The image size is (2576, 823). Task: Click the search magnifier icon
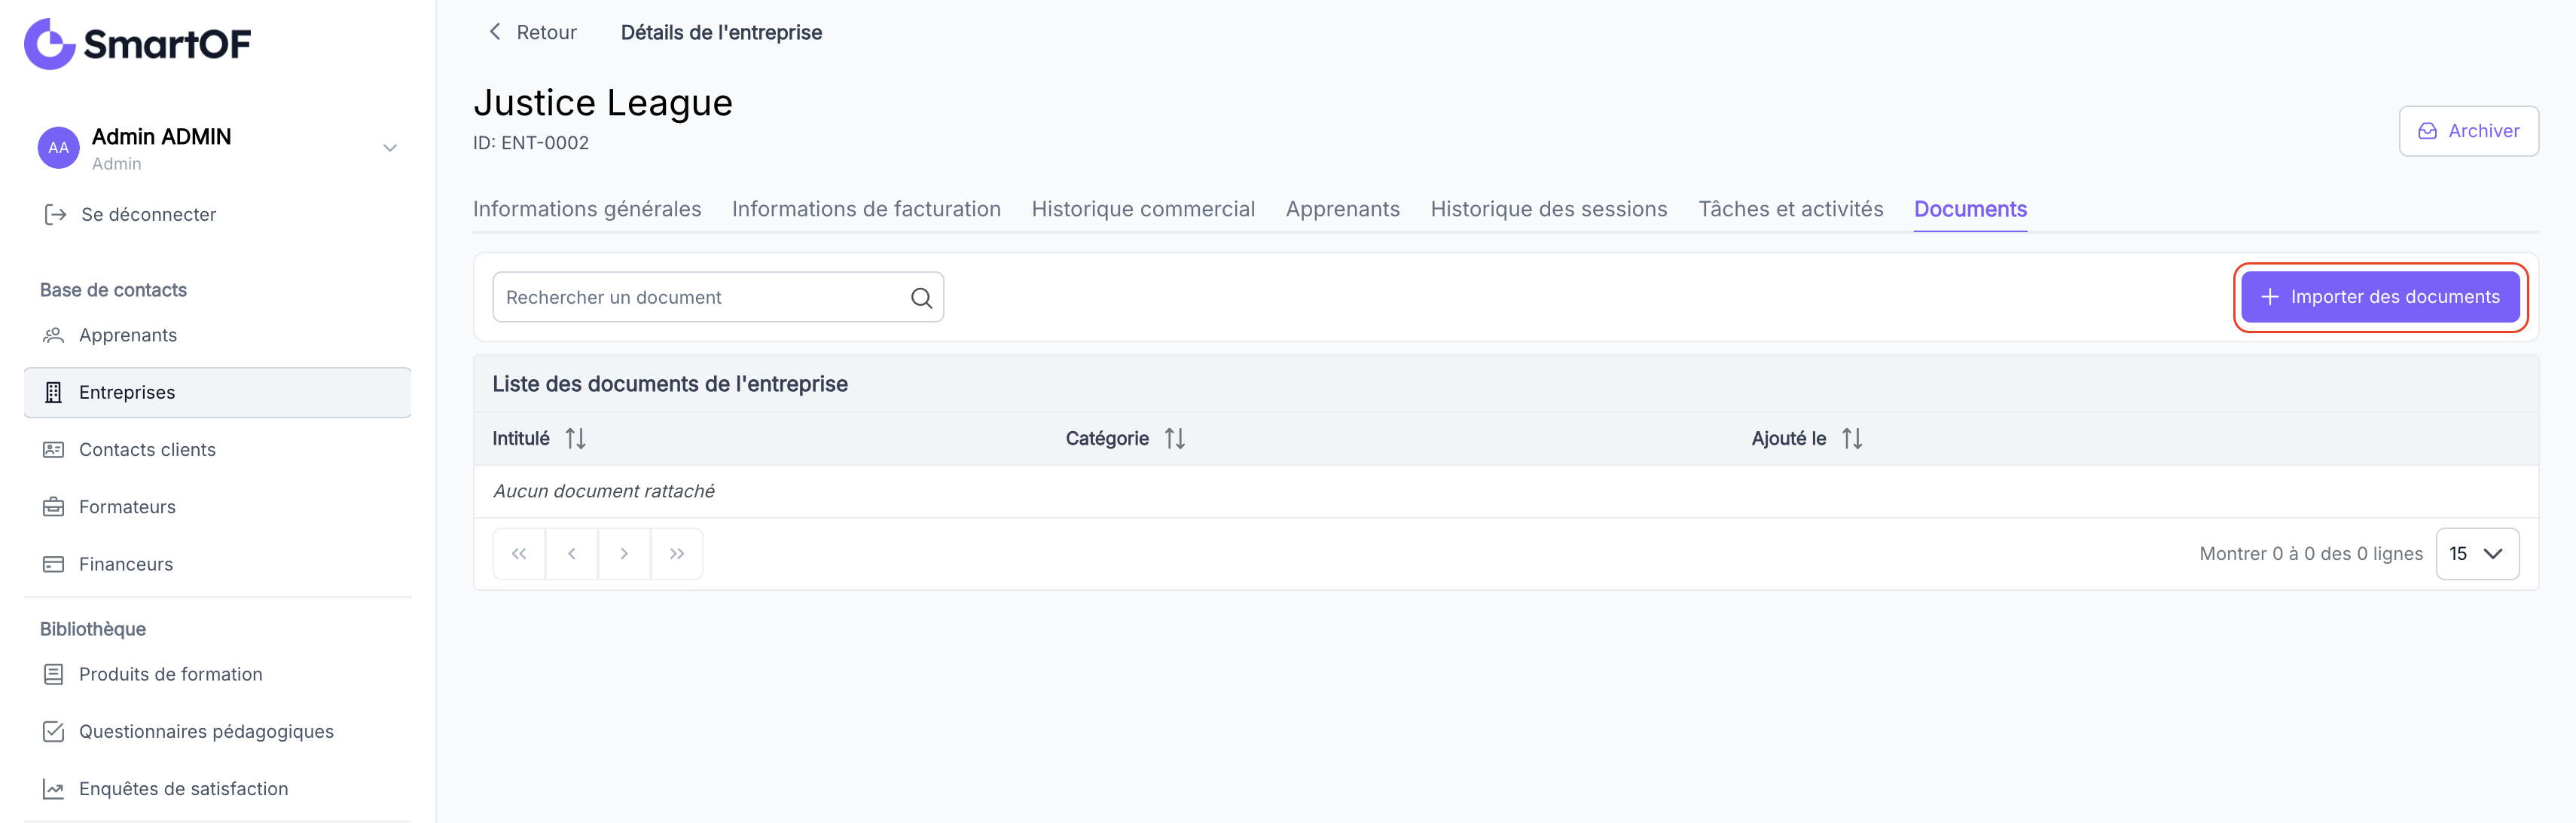(921, 298)
